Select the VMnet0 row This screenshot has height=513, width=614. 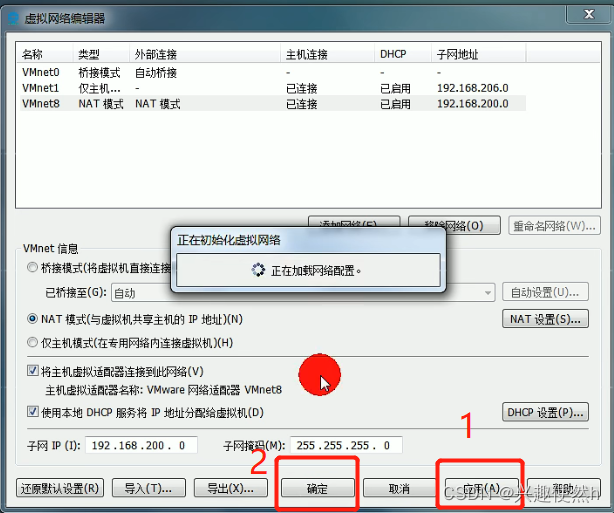(x=273, y=72)
